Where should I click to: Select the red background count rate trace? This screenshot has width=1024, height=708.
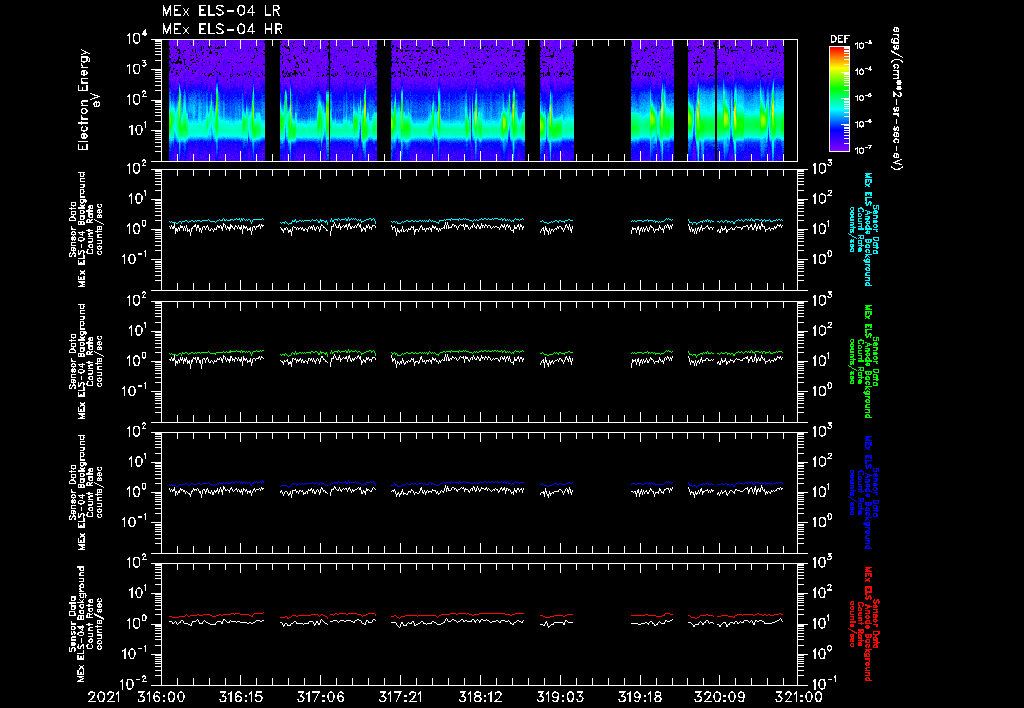pyautogui.click(x=475, y=615)
